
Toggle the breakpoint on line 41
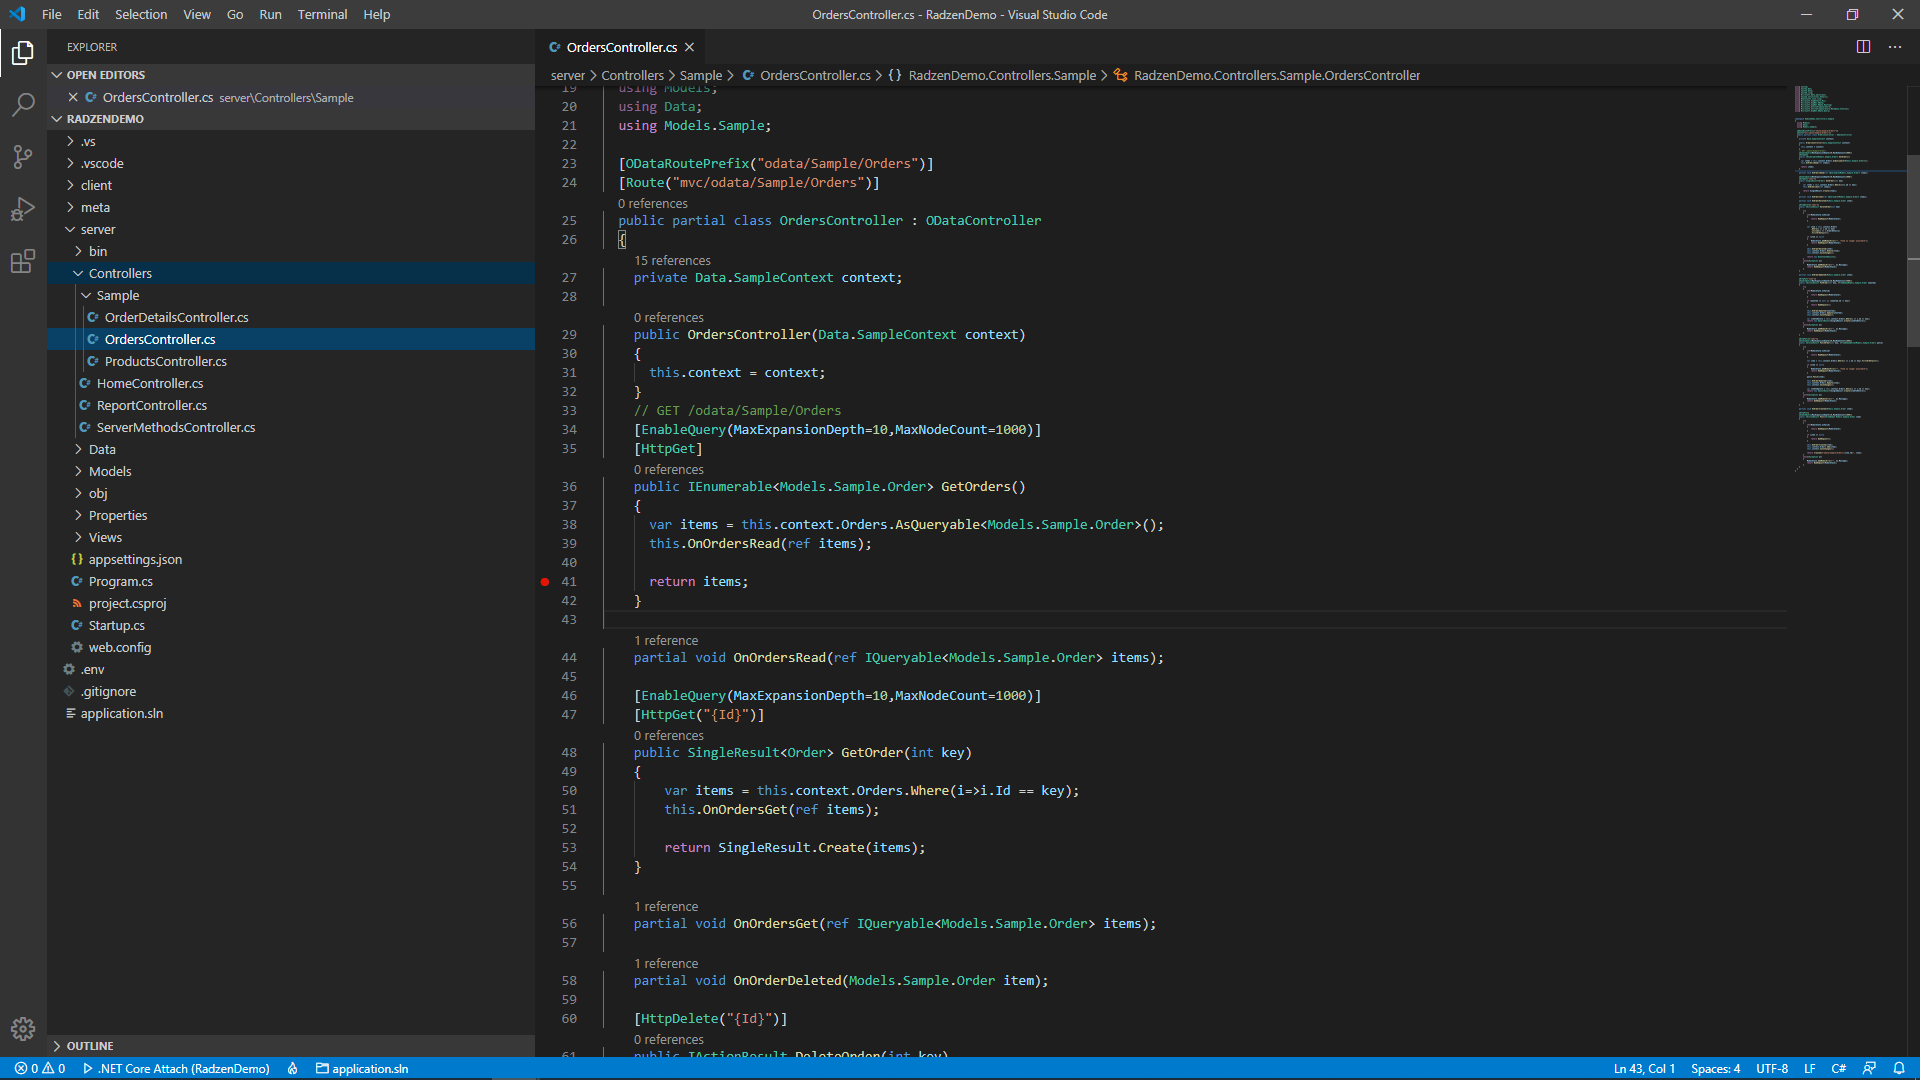tap(545, 582)
